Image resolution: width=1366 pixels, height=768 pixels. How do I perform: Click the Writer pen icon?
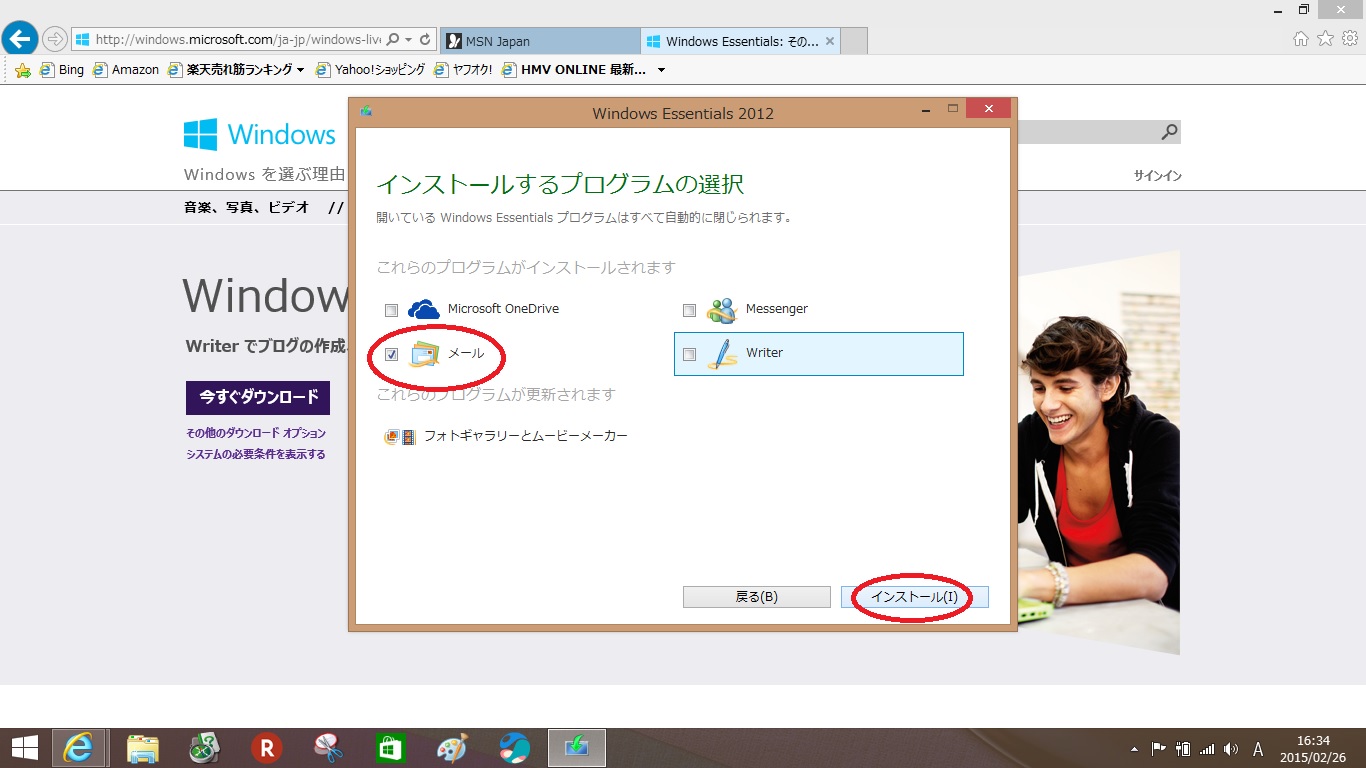pyautogui.click(x=722, y=354)
